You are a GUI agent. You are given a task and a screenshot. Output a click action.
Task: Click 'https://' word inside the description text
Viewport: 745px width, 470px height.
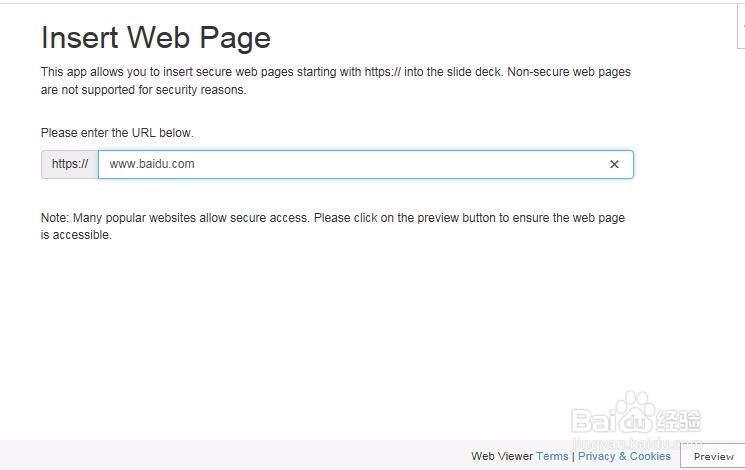(x=382, y=72)
